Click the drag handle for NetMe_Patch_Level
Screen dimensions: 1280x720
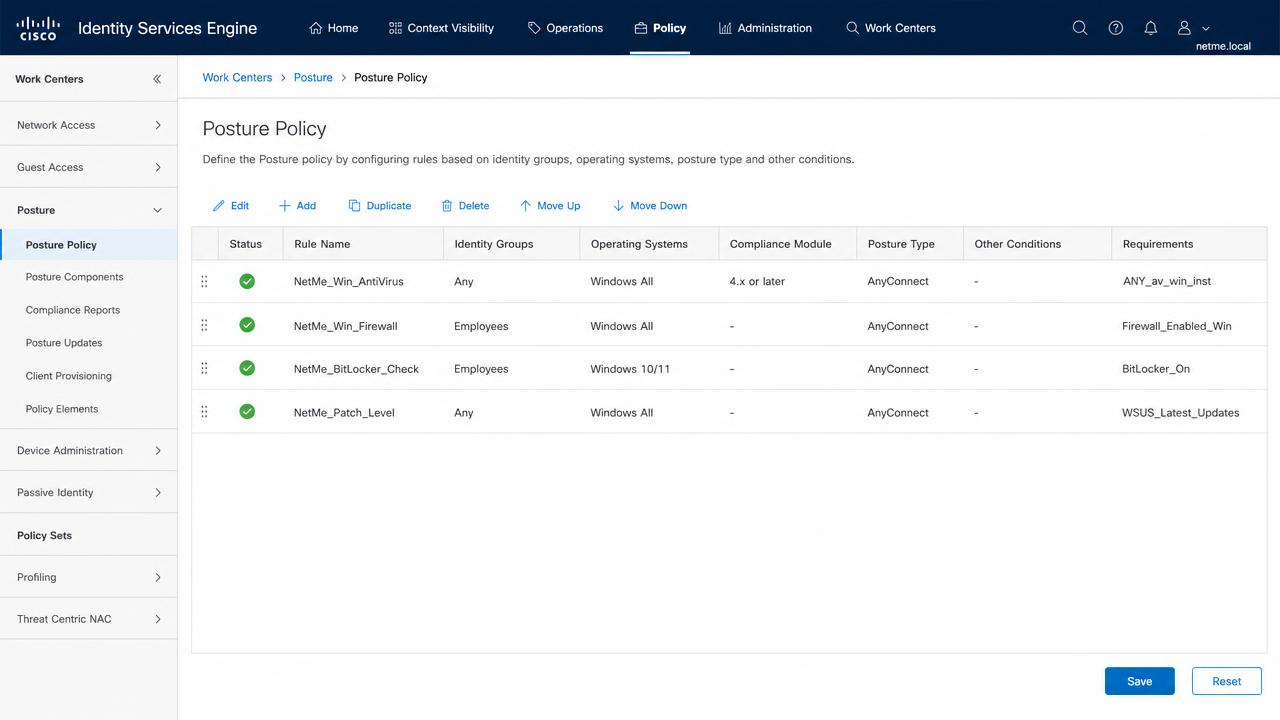[x=204, y=412]
